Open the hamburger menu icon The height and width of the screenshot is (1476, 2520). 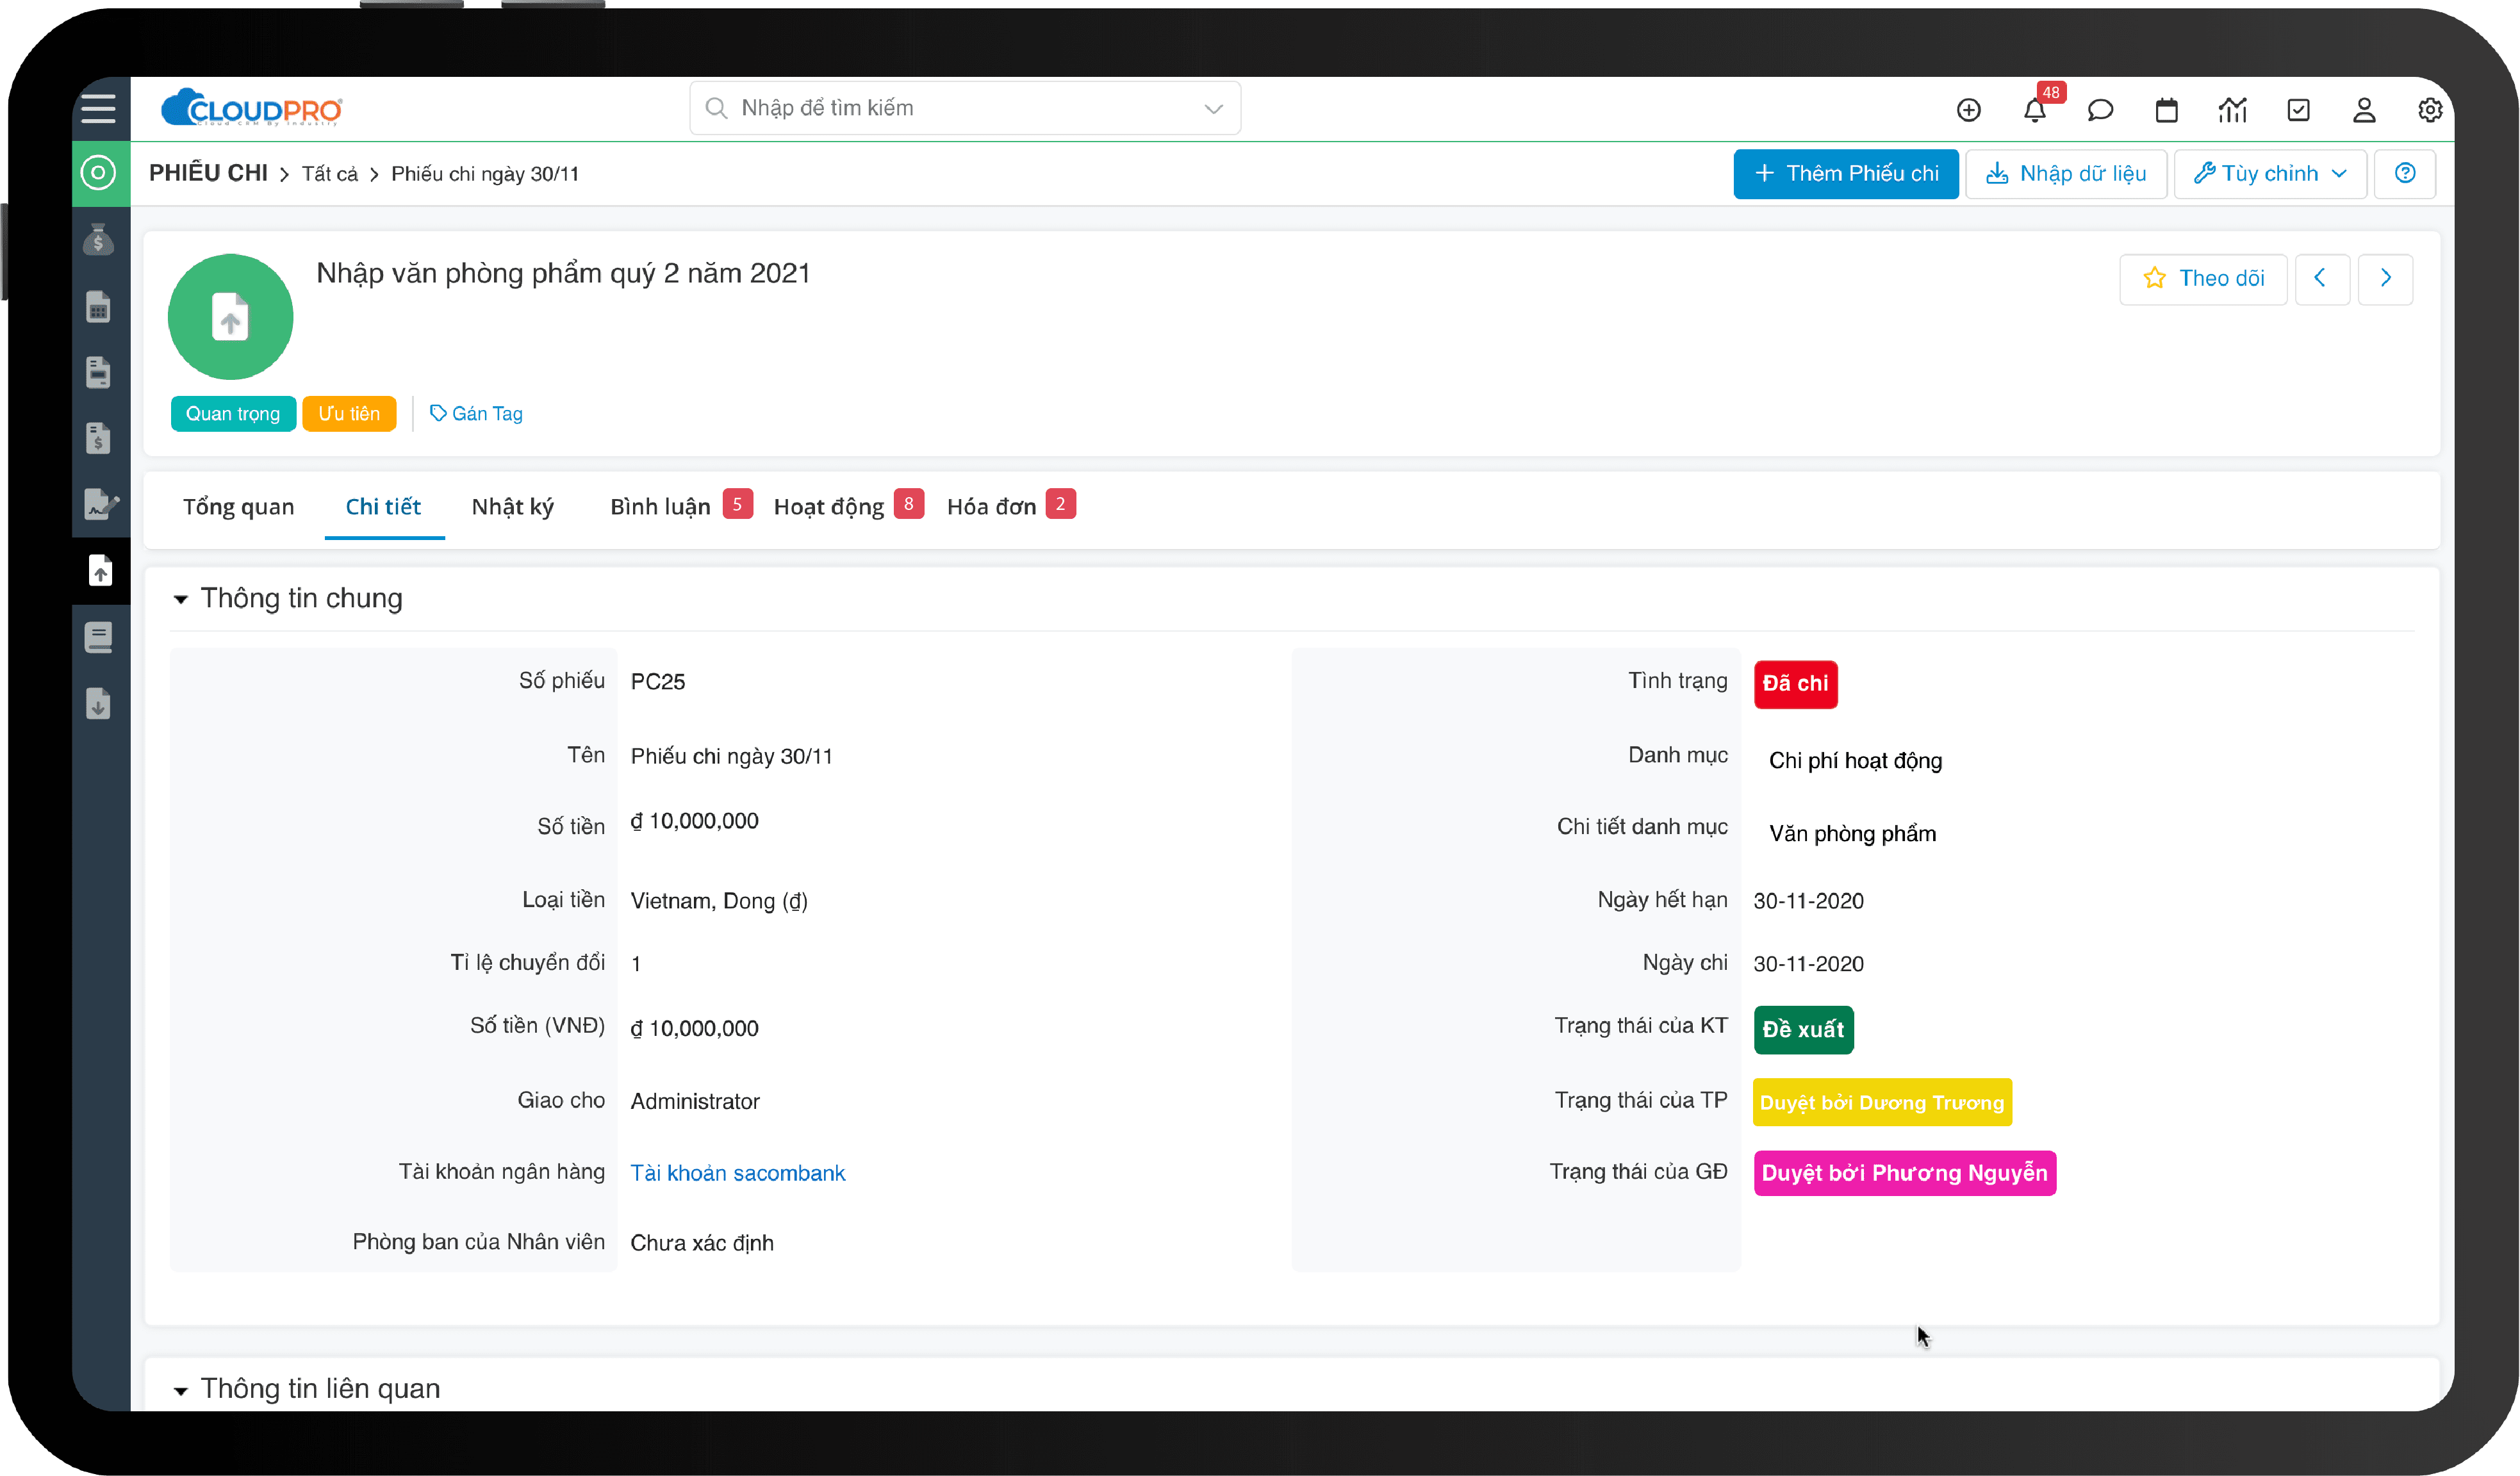[x=98, y=108]
